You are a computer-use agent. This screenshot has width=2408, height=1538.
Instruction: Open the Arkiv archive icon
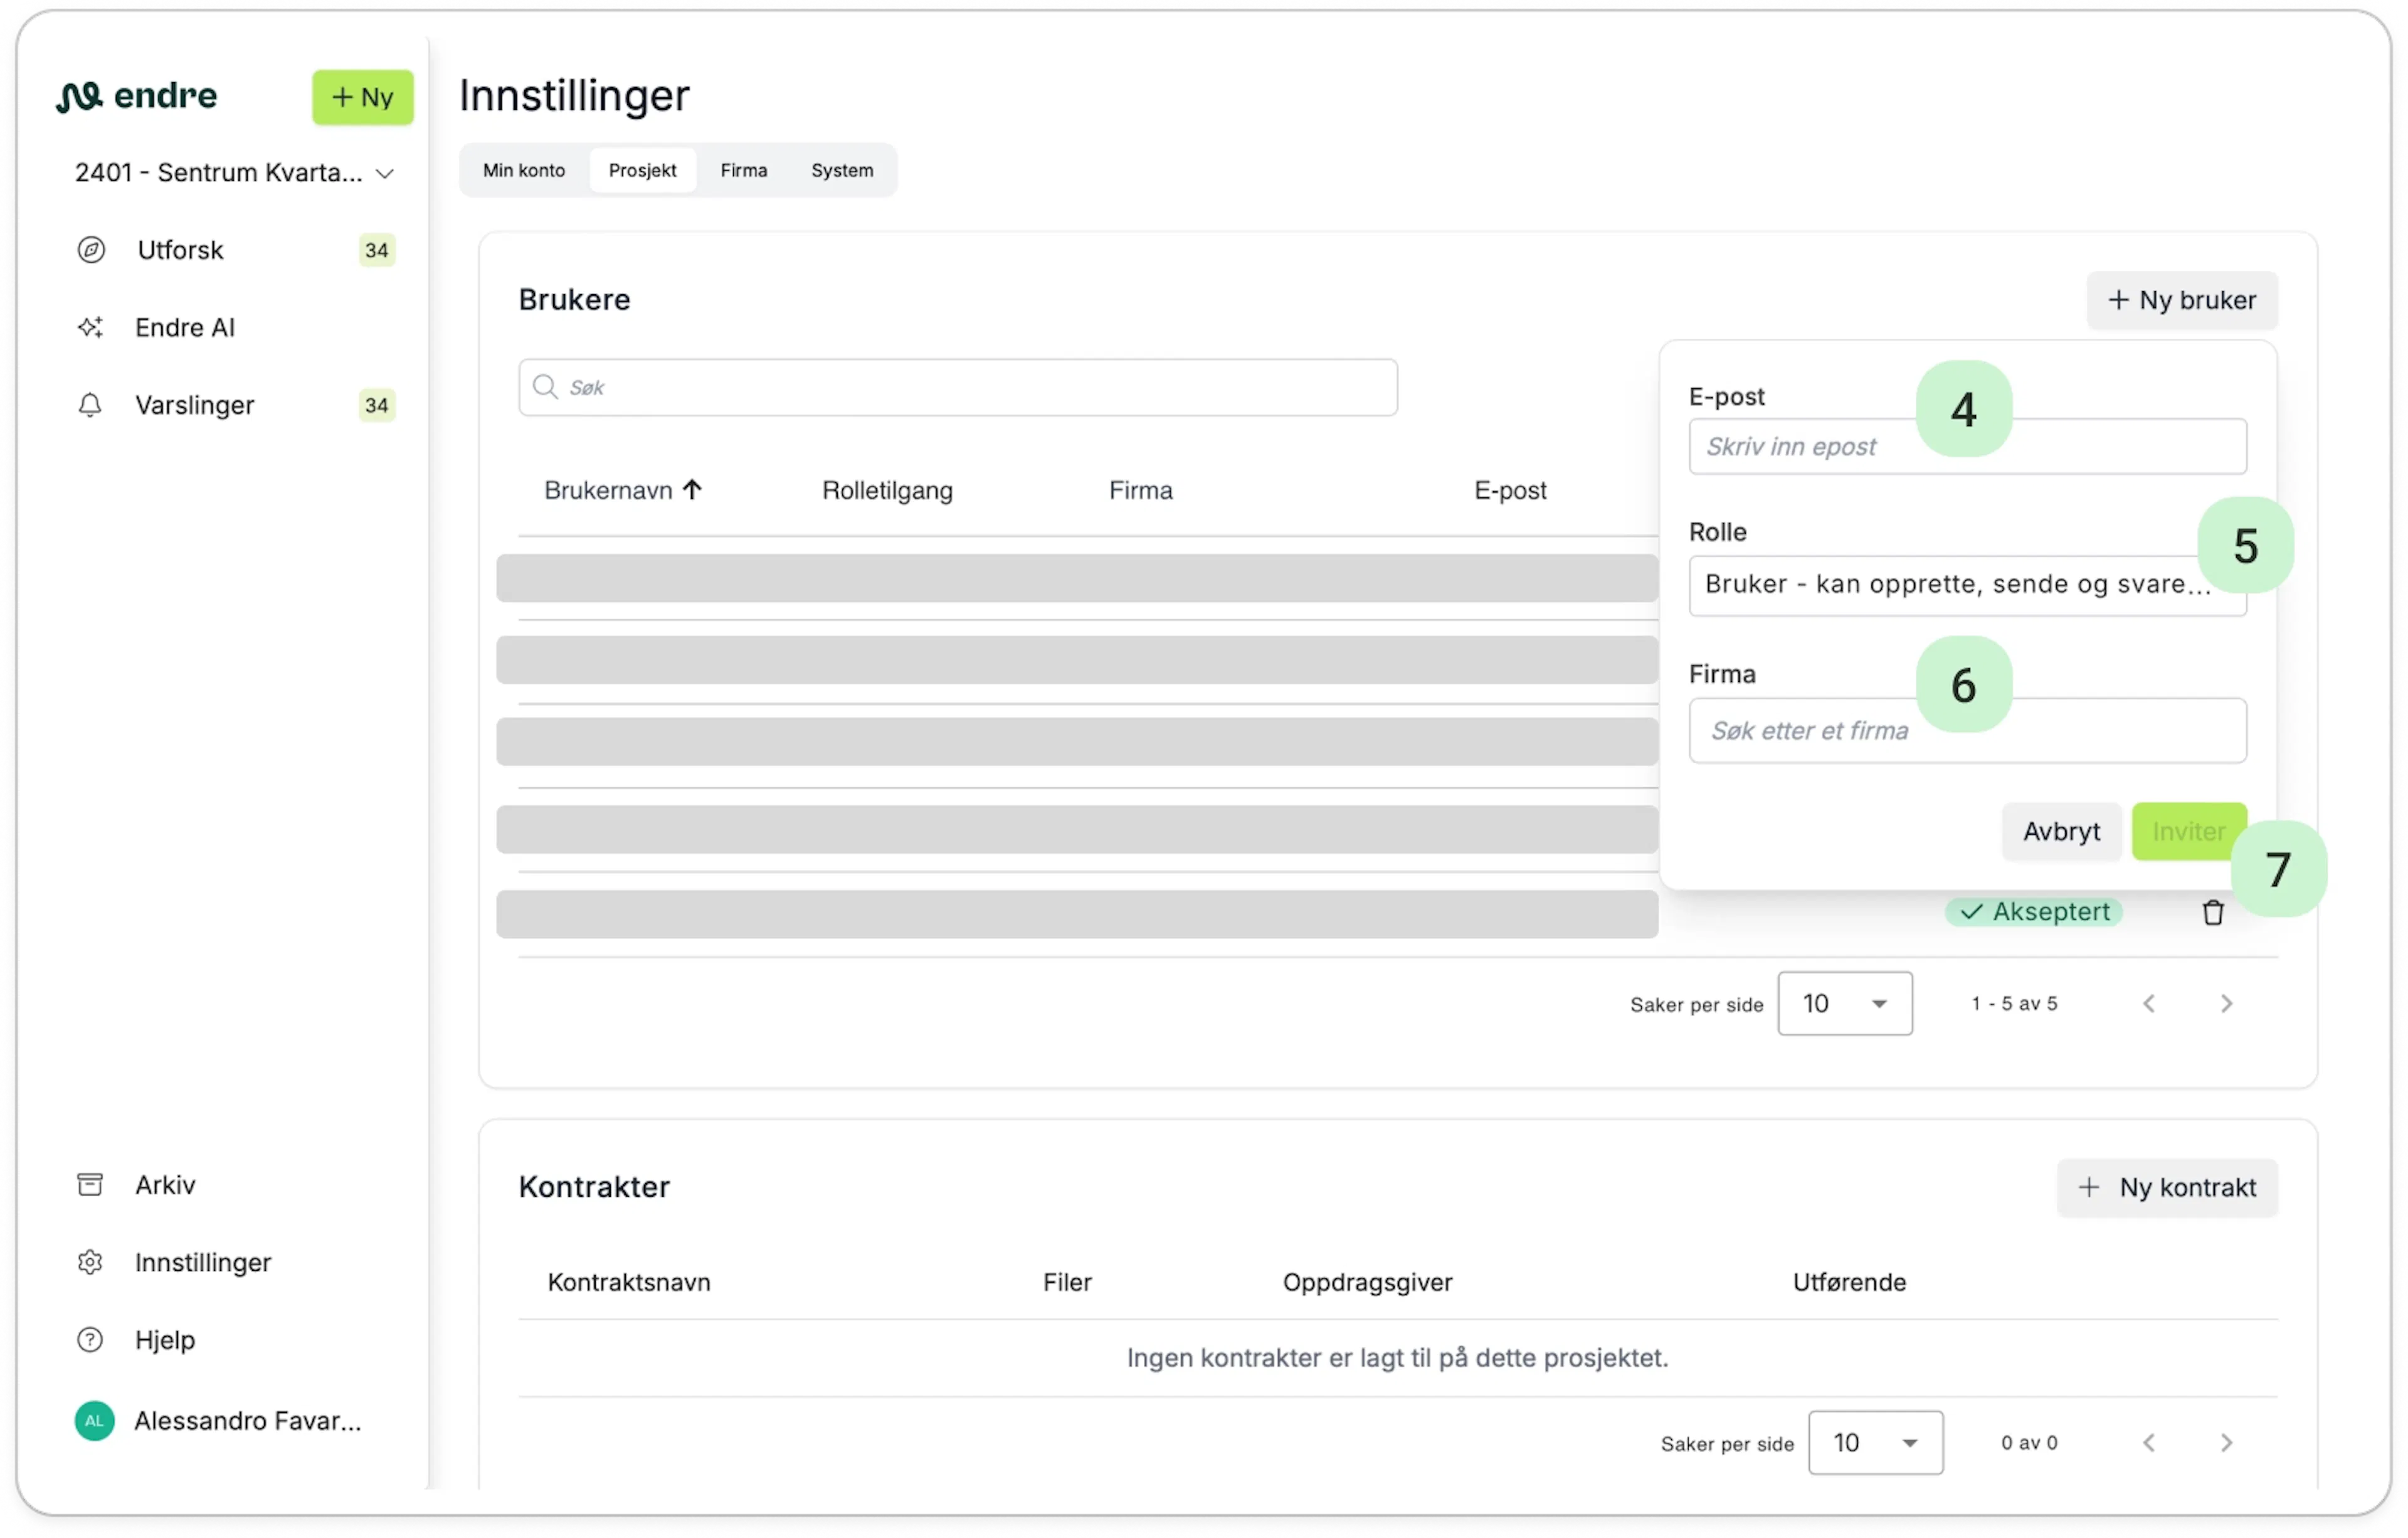pos(90,1186)
